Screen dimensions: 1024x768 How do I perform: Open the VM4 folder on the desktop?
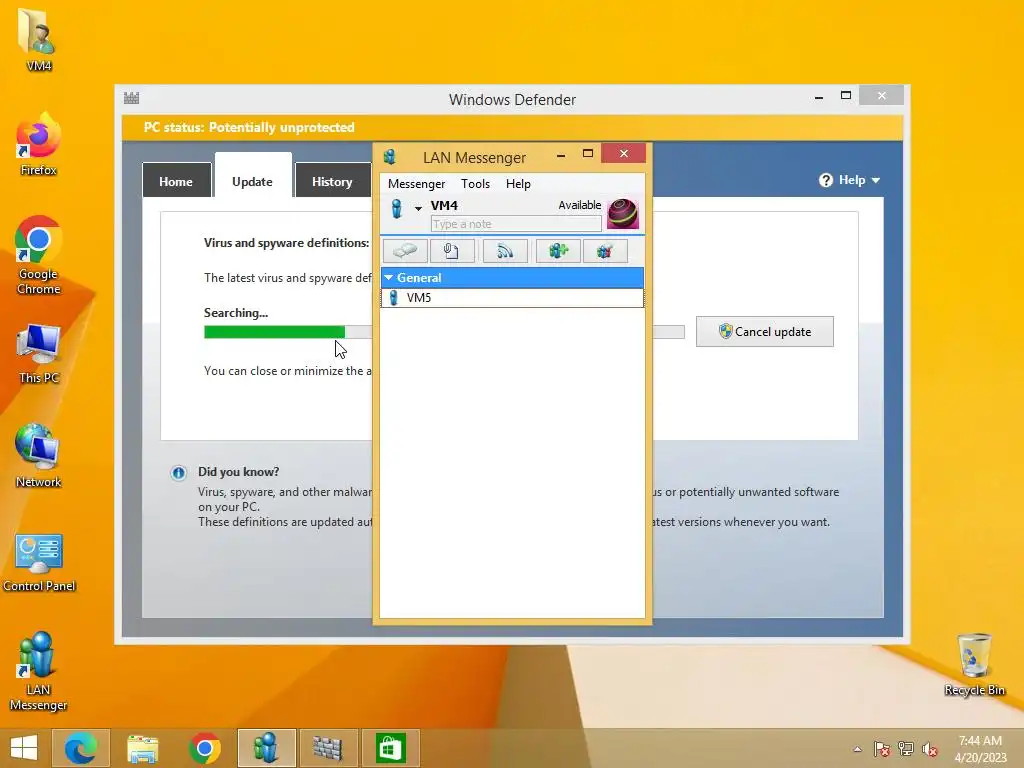pyautogui.click(x=38, y=39)
